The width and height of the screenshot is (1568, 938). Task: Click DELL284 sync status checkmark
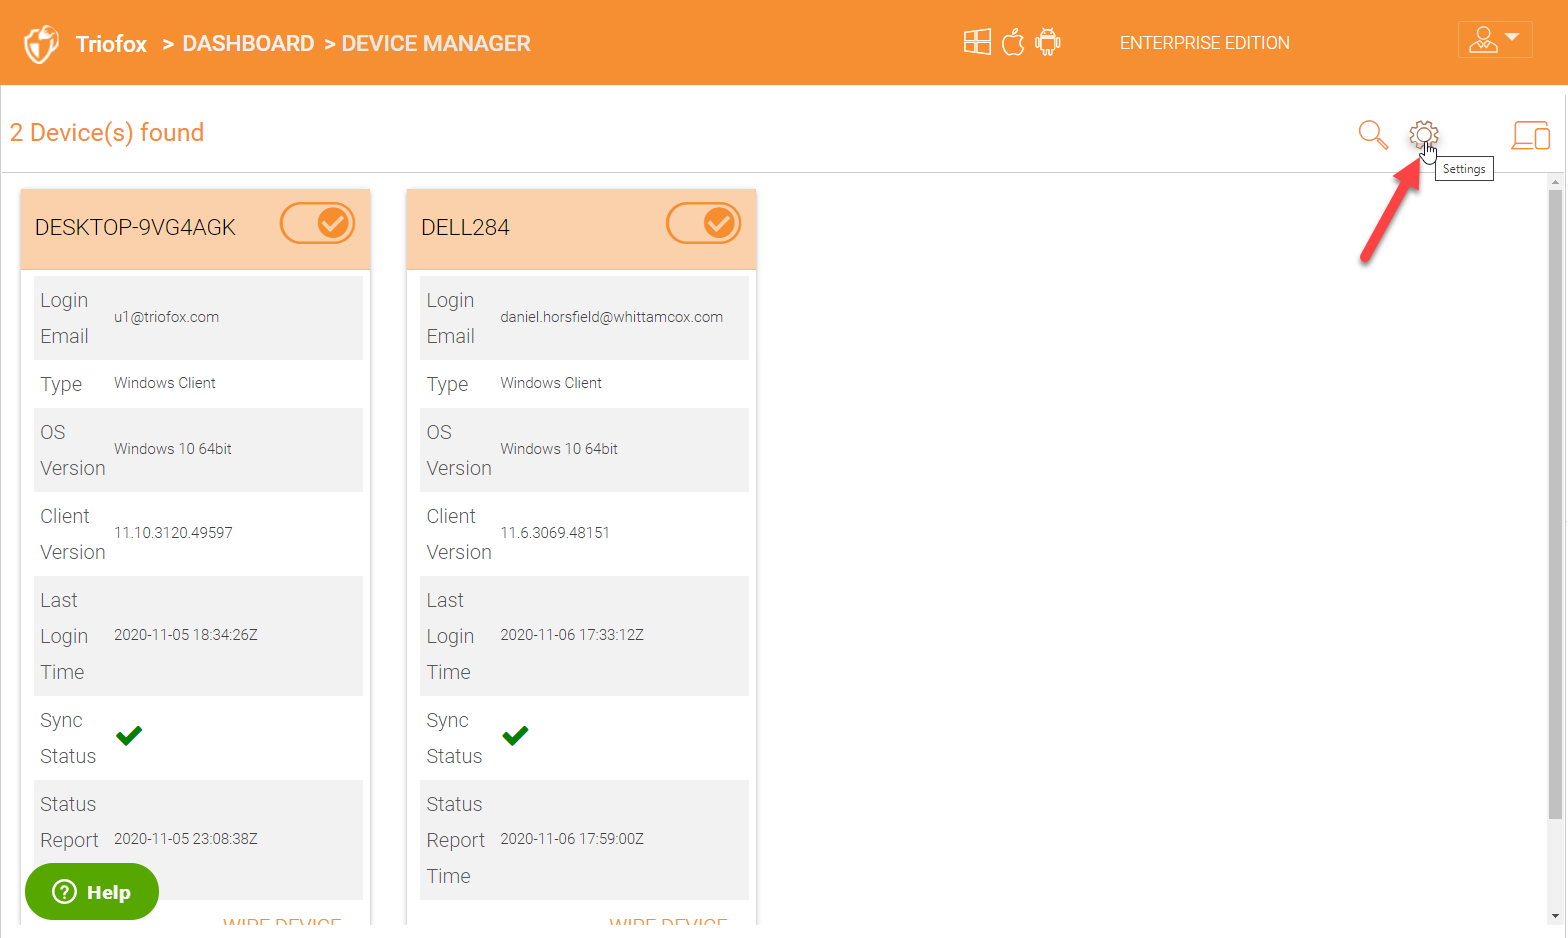(515, 736)
